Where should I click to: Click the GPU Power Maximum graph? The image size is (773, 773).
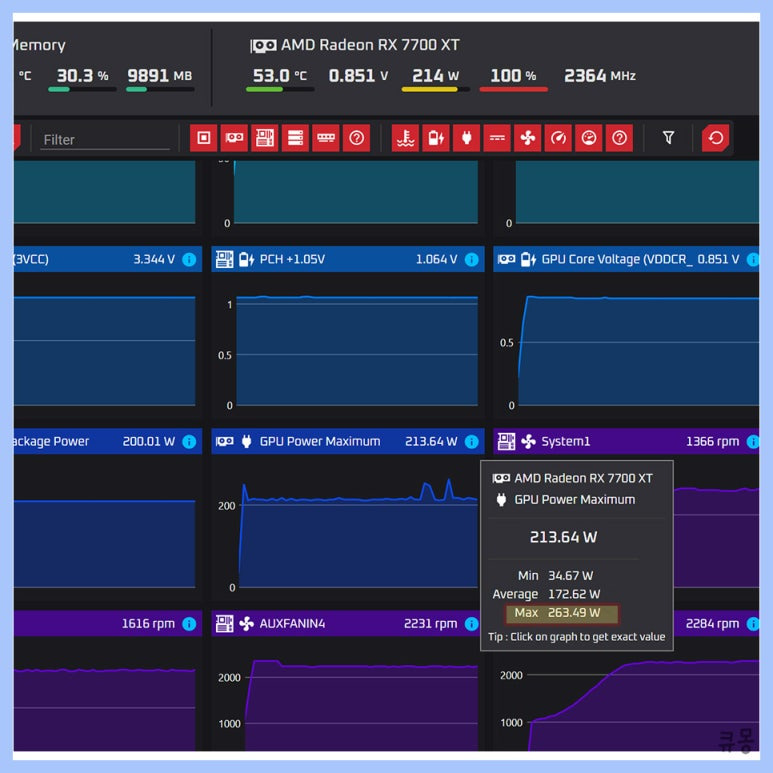358,532
